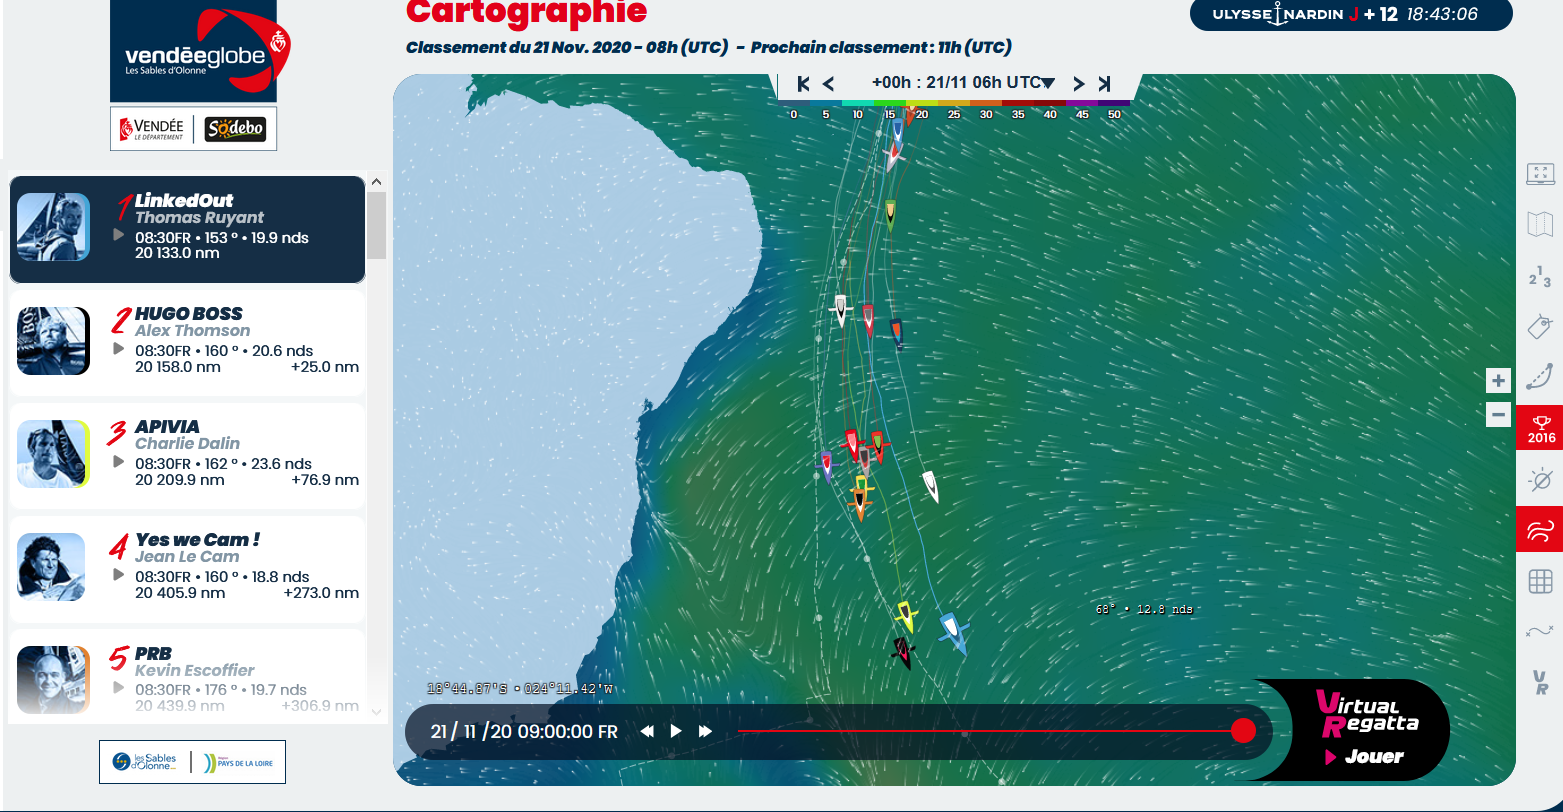The height and width of the screenshot is (812, 1563).
Task: Click Kevin Escoffier skipper photo
Action: coord(54,680)
